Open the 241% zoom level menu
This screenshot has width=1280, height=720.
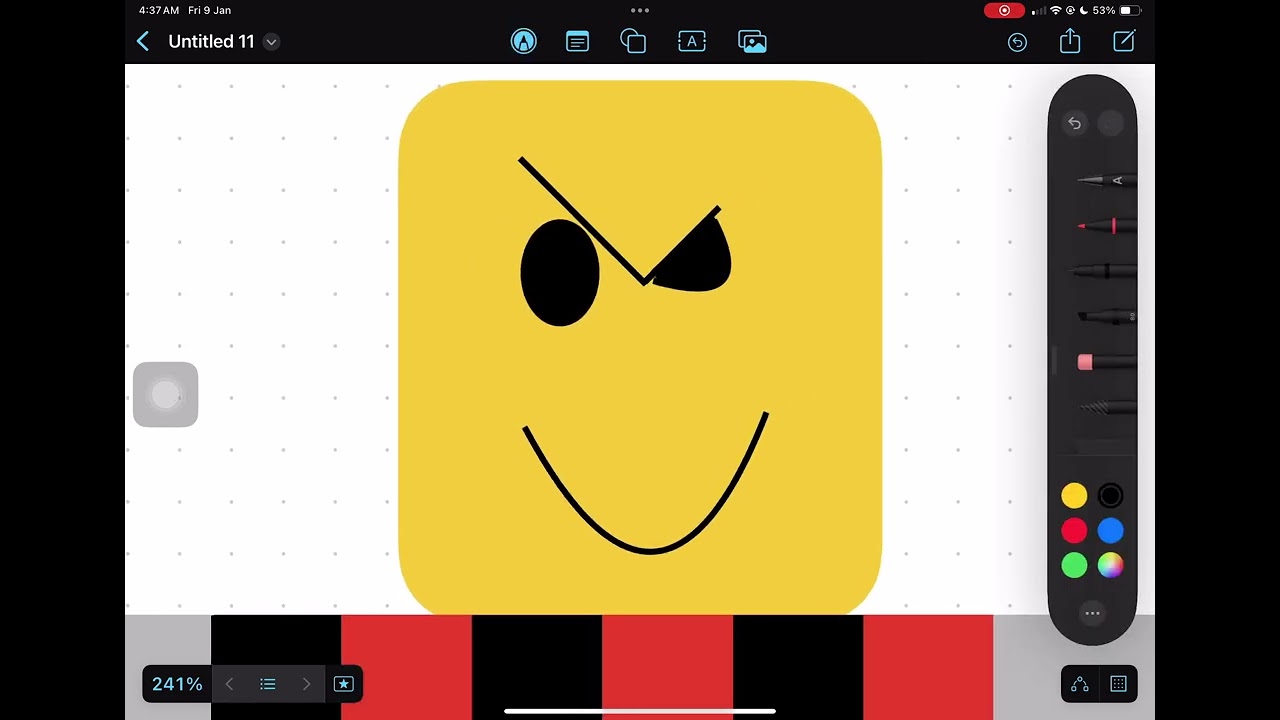(177, 684)
